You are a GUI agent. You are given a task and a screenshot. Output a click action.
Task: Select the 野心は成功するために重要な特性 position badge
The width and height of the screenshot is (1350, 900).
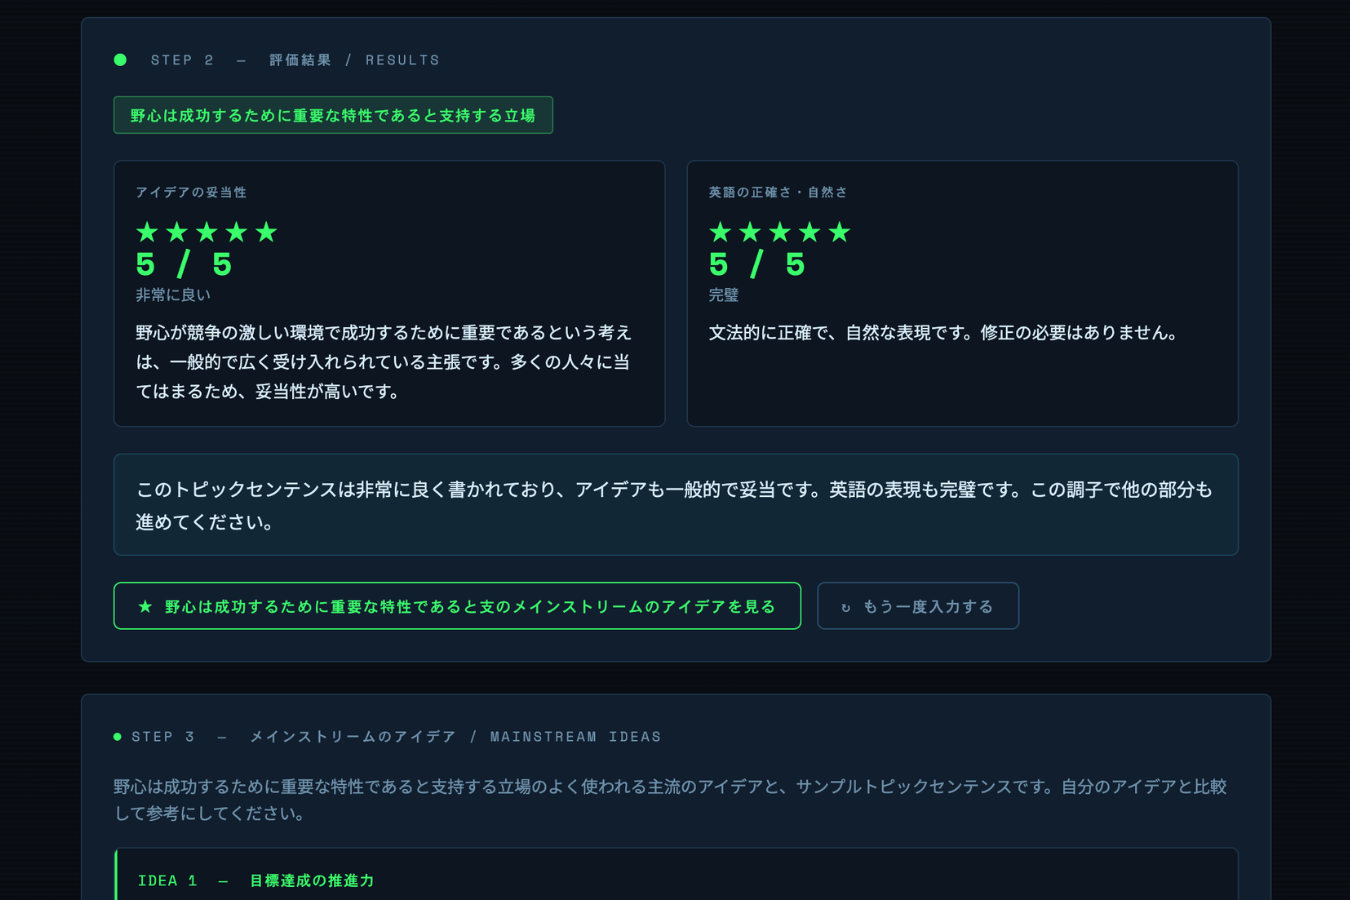[x=333, y=114]
